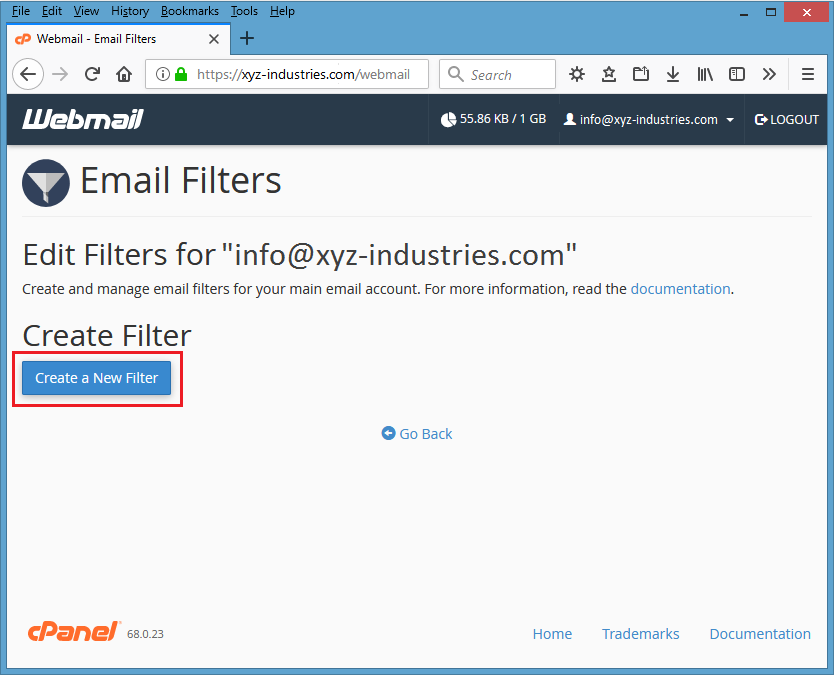The image size is (834, 675).
Task: Click the Email Filters funnel icon
Action: coord(46,183)
